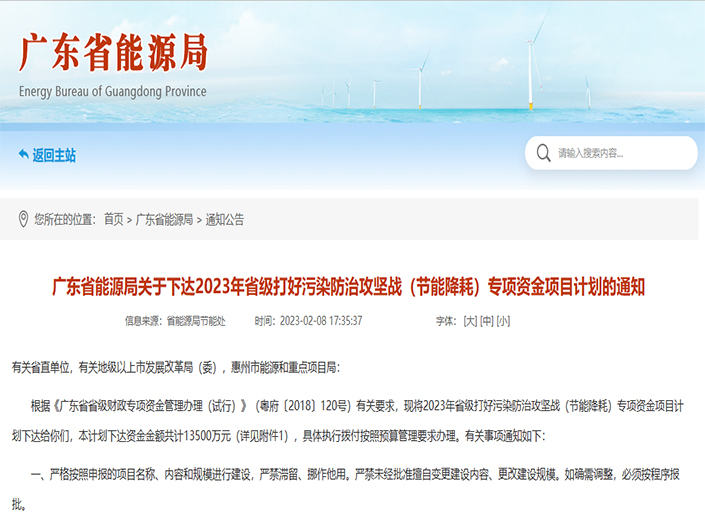
Task: Focus the 请输入搜索内容 search field
Action: point(620,153)
